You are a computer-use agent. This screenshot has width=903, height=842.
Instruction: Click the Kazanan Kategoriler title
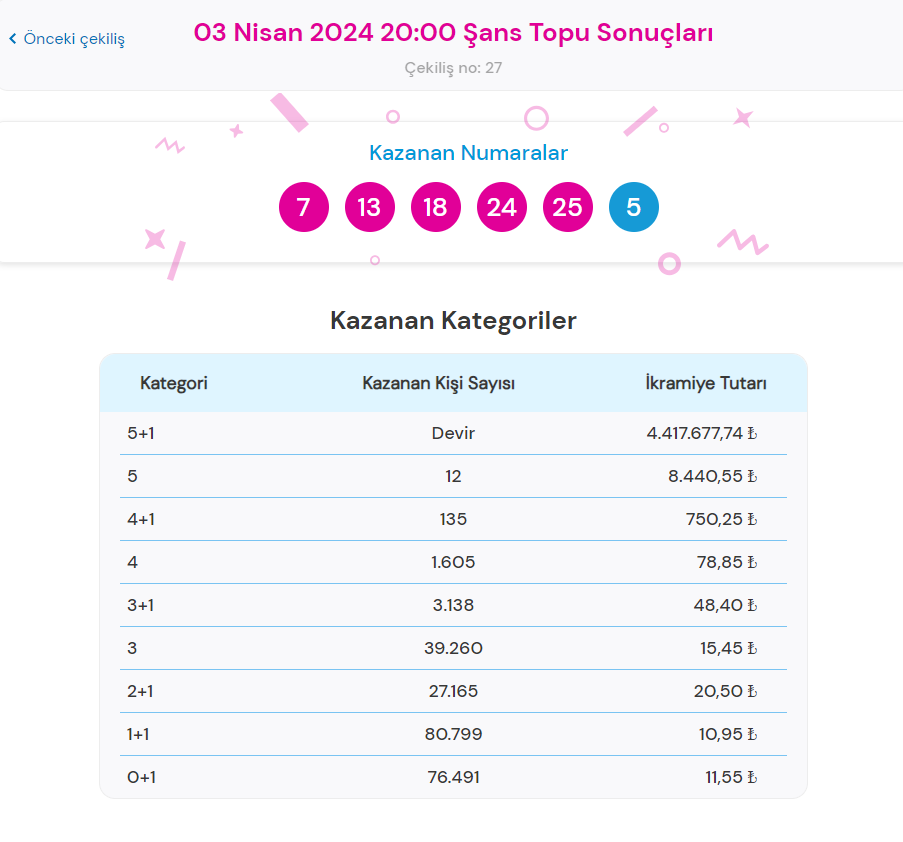click(452, 321)
